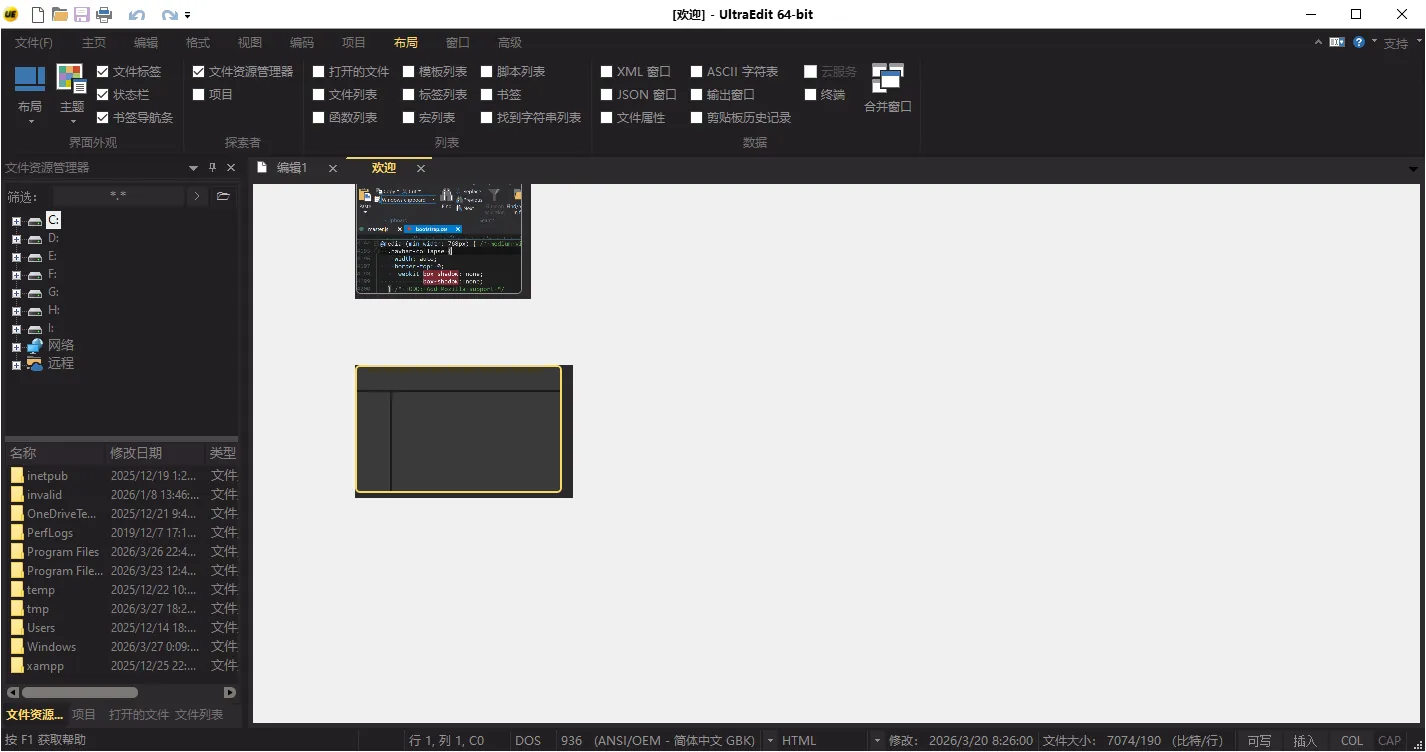Click the Undo arrow icon

136,15
